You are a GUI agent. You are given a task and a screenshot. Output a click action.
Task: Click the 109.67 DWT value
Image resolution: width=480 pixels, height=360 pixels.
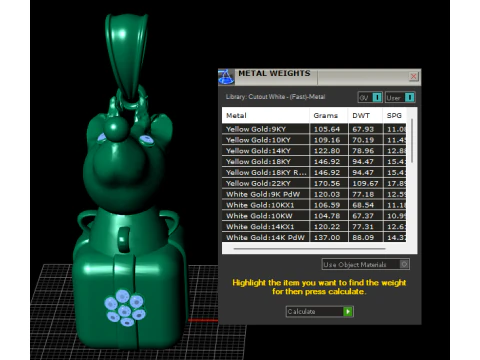365,183
